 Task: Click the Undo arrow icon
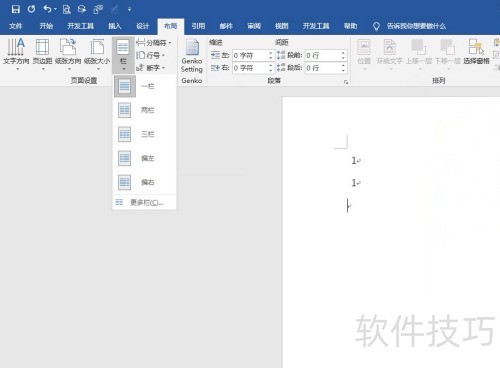(x=48, y=9)
